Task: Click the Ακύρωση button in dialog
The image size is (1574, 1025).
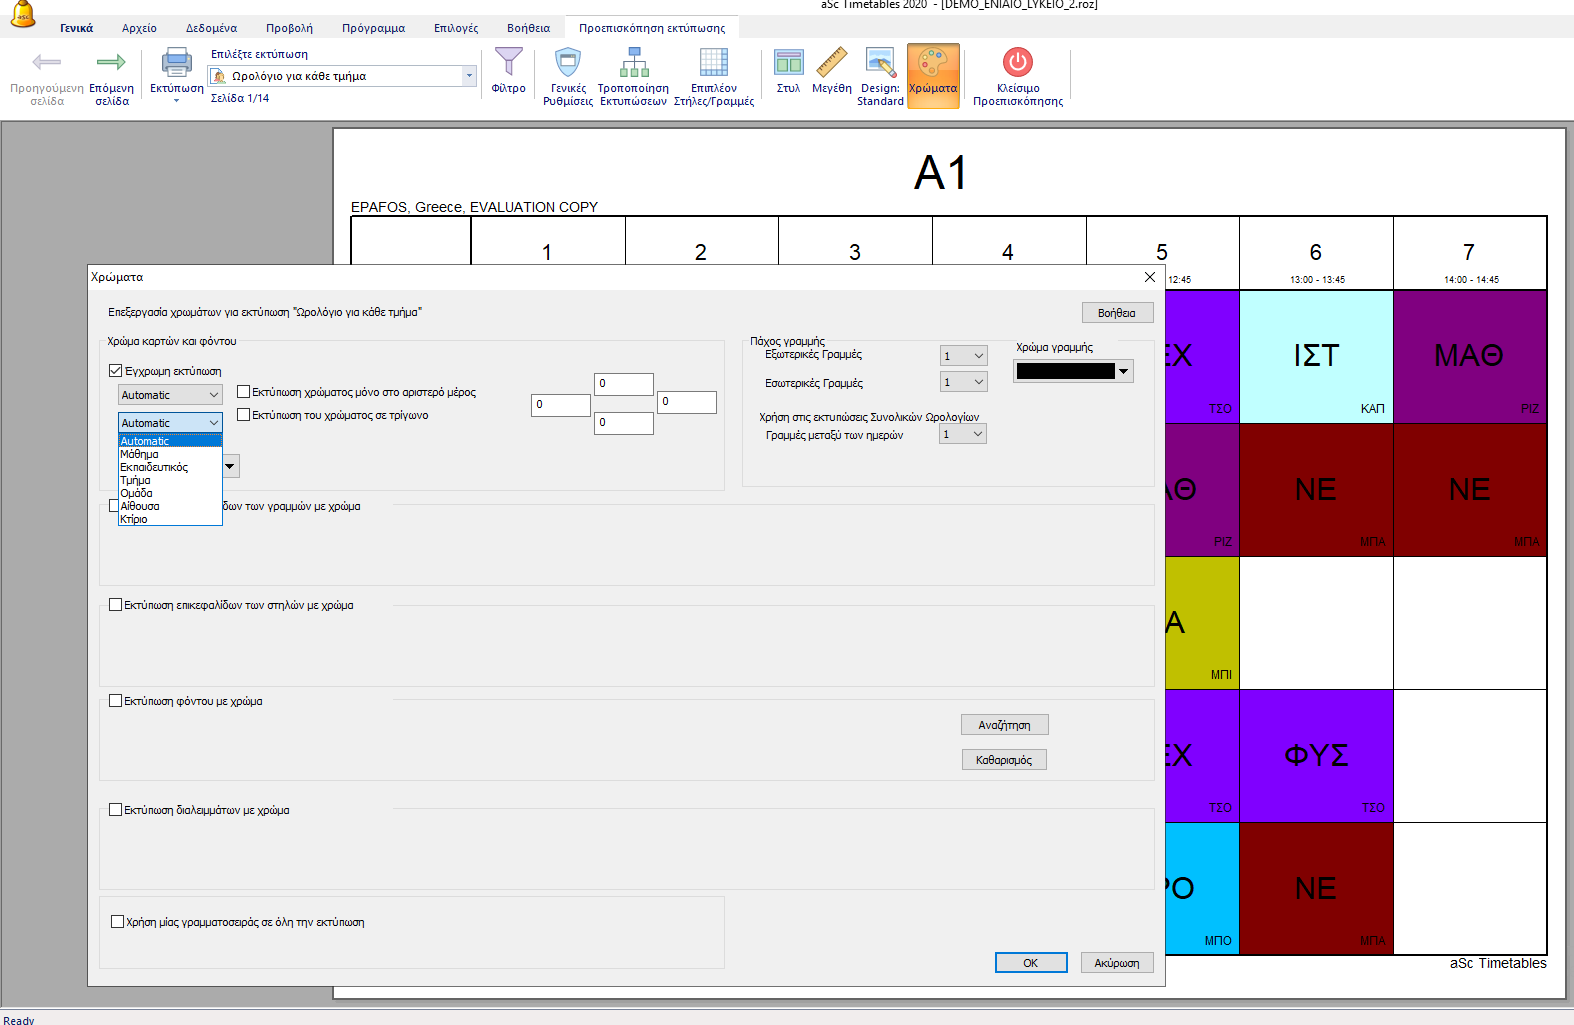Action: click(x=1116, y=963)
